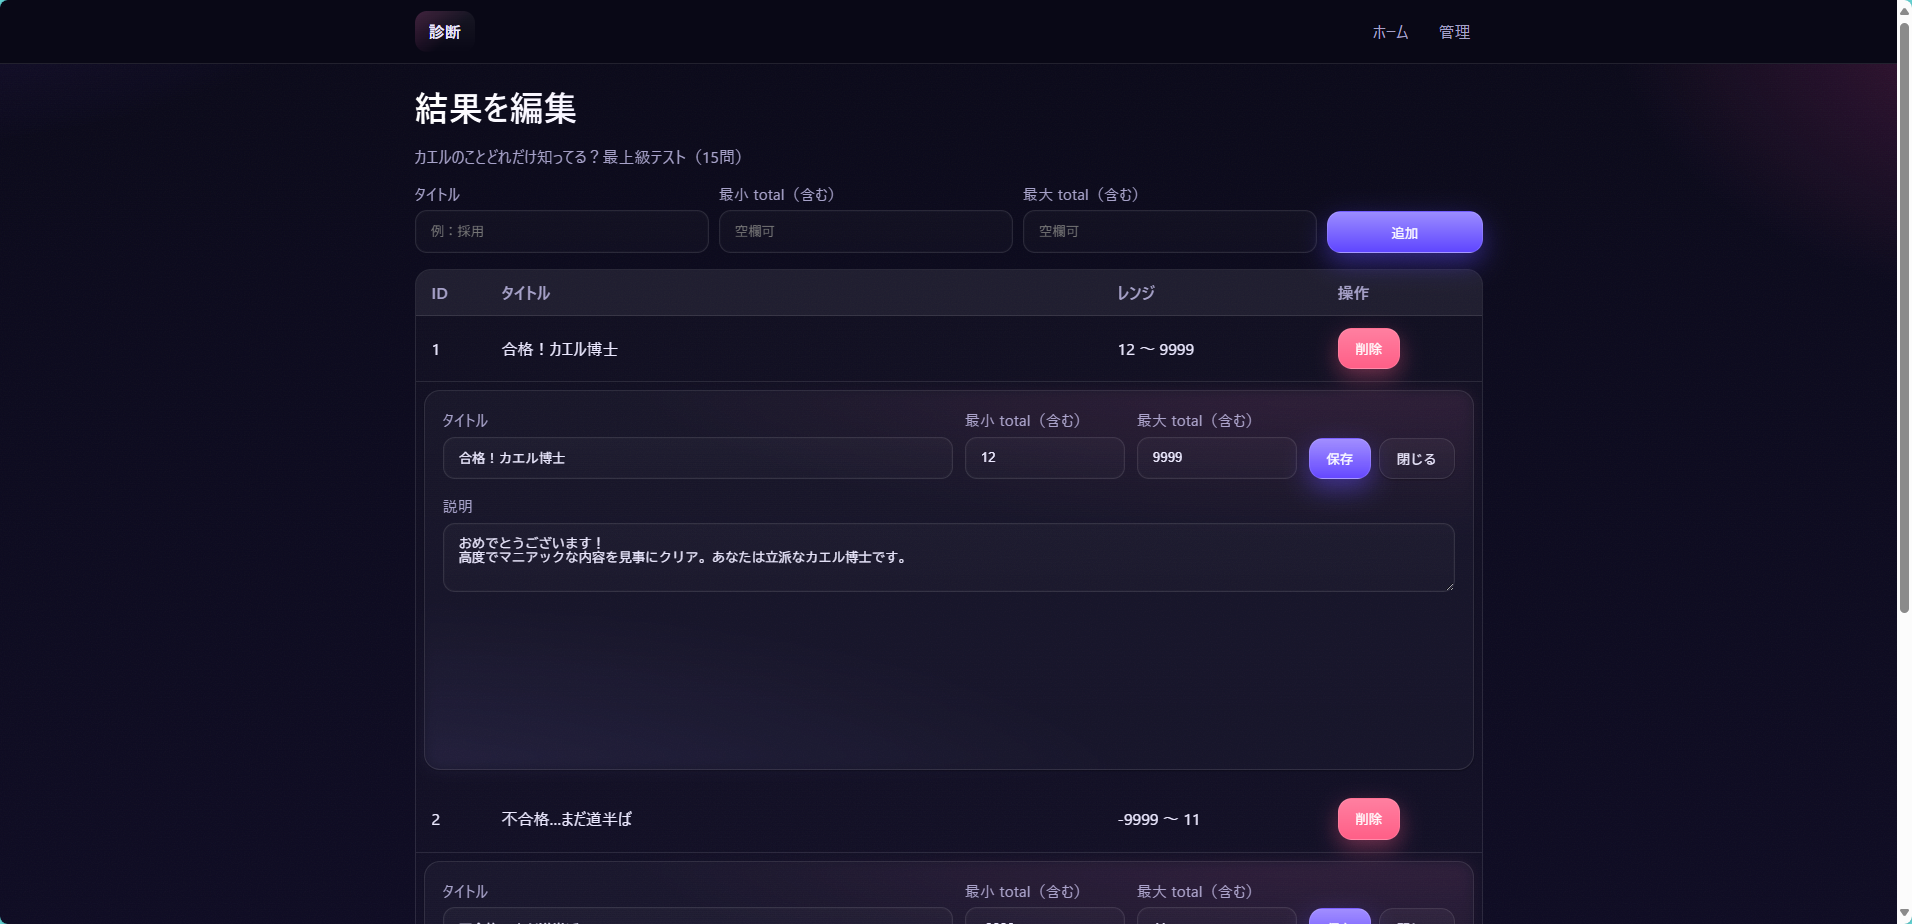Edit title field containing 合格！カエル博士
Viewport: 1912px width, 924px height.
tap(697, 458)
